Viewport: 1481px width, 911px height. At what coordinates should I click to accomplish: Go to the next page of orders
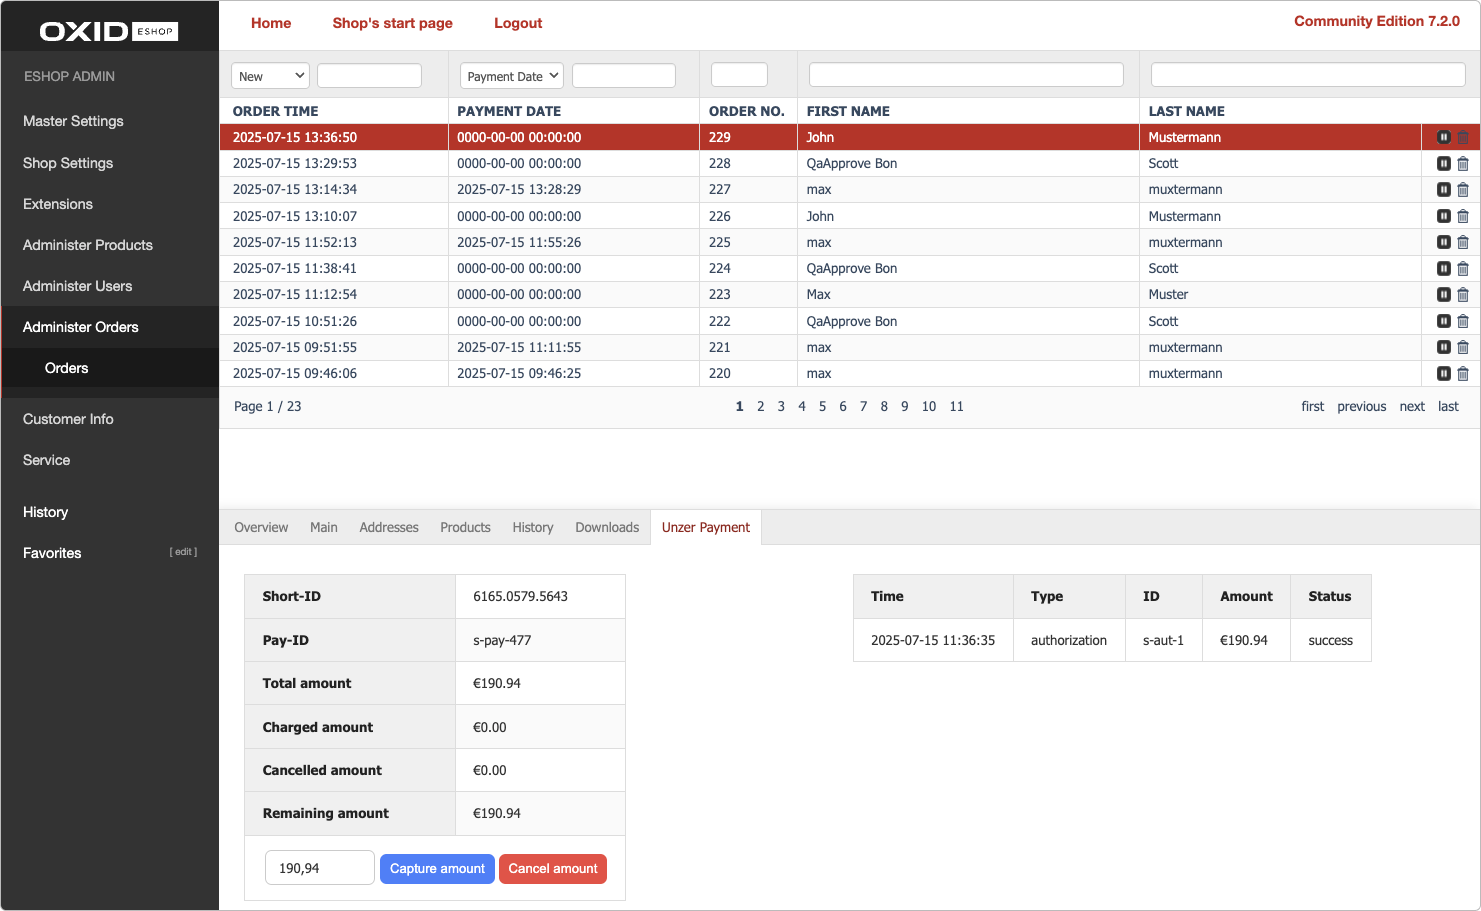1412,406
